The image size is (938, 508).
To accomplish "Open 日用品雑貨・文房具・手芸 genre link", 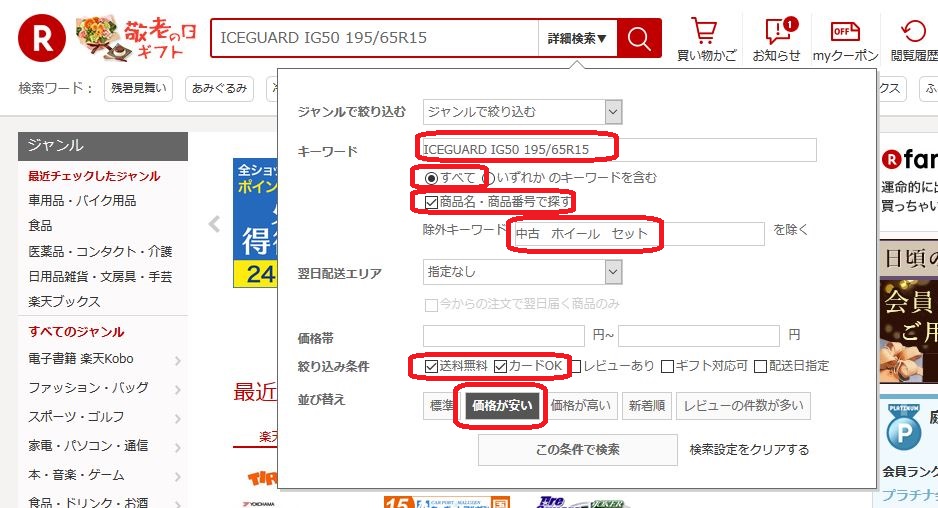I will (x=100, y=276).
